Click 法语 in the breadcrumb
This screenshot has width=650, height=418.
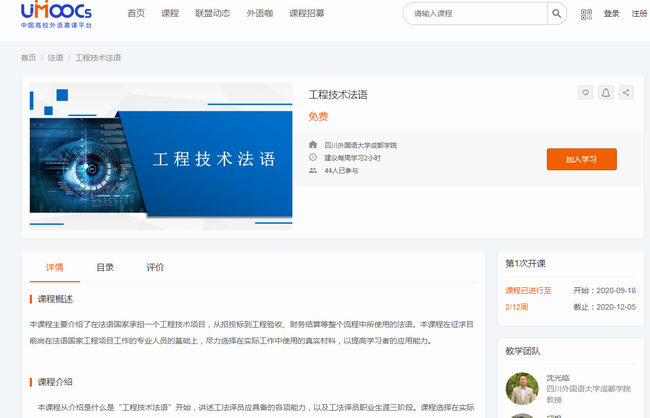[55, 58]
